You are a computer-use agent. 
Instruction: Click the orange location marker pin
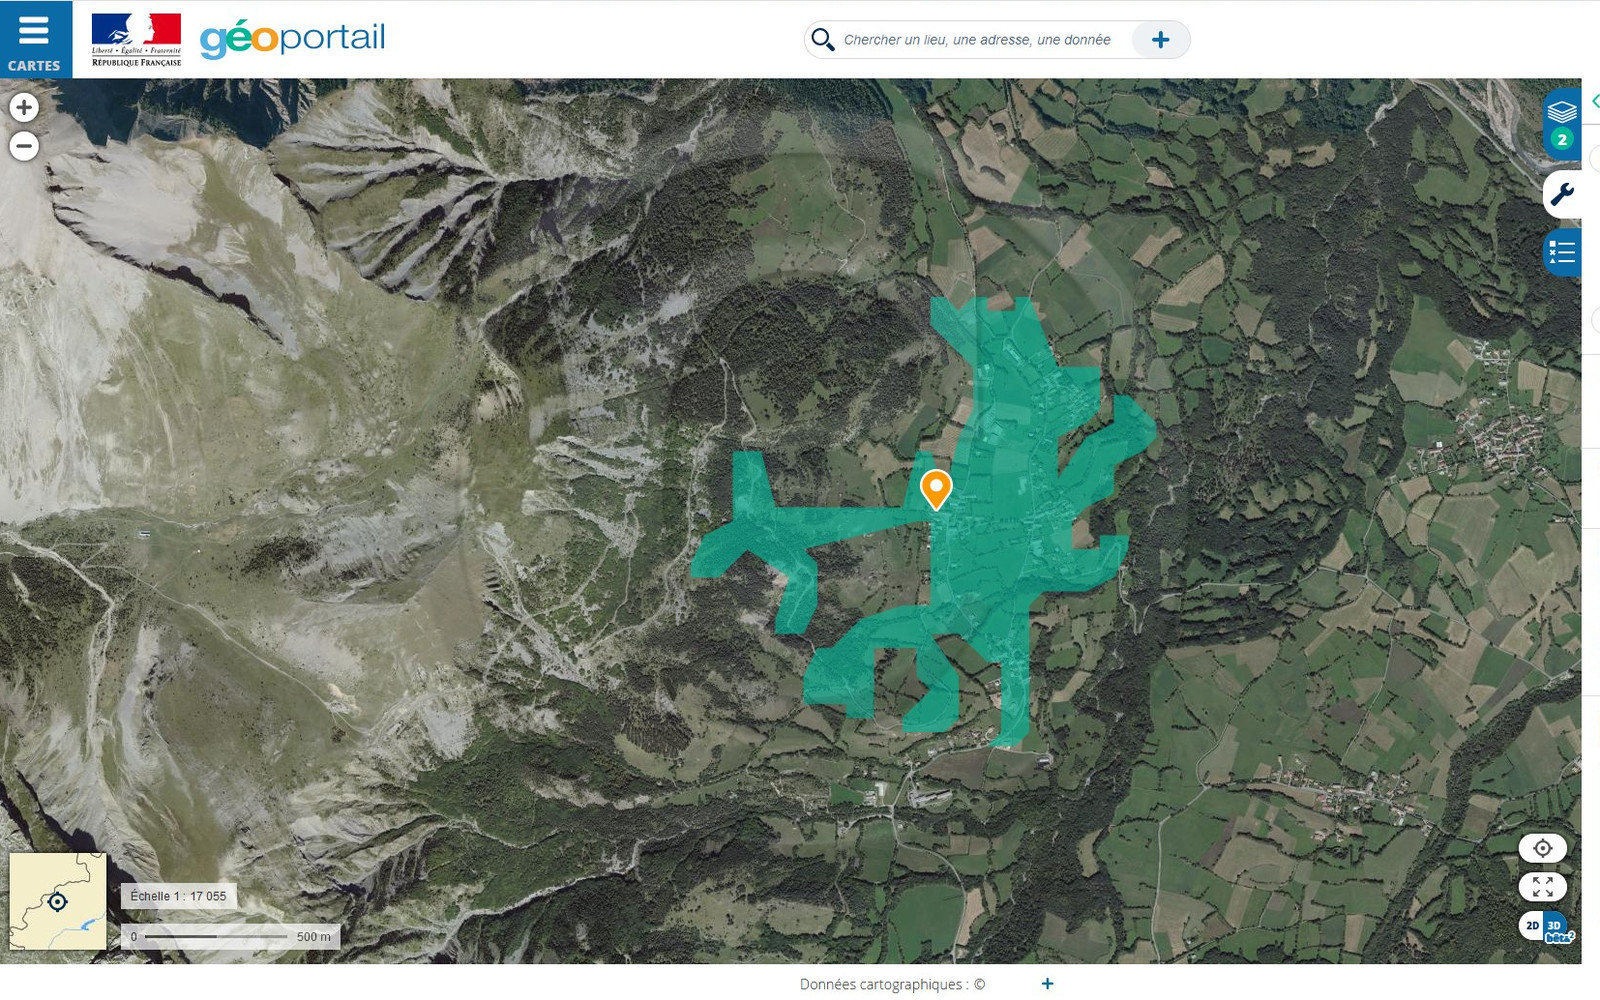[936, 488]
